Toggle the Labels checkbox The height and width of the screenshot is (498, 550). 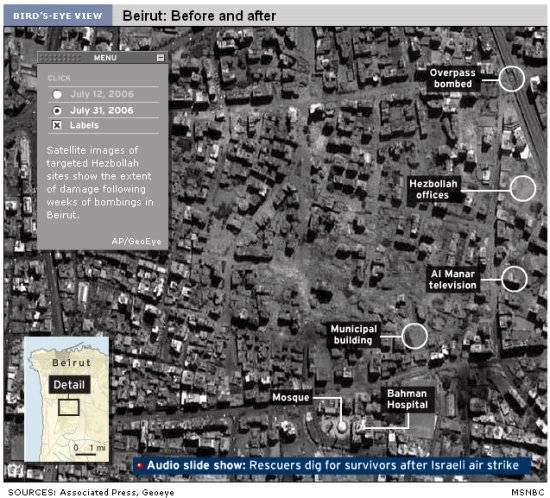click(x=57, y=125)
